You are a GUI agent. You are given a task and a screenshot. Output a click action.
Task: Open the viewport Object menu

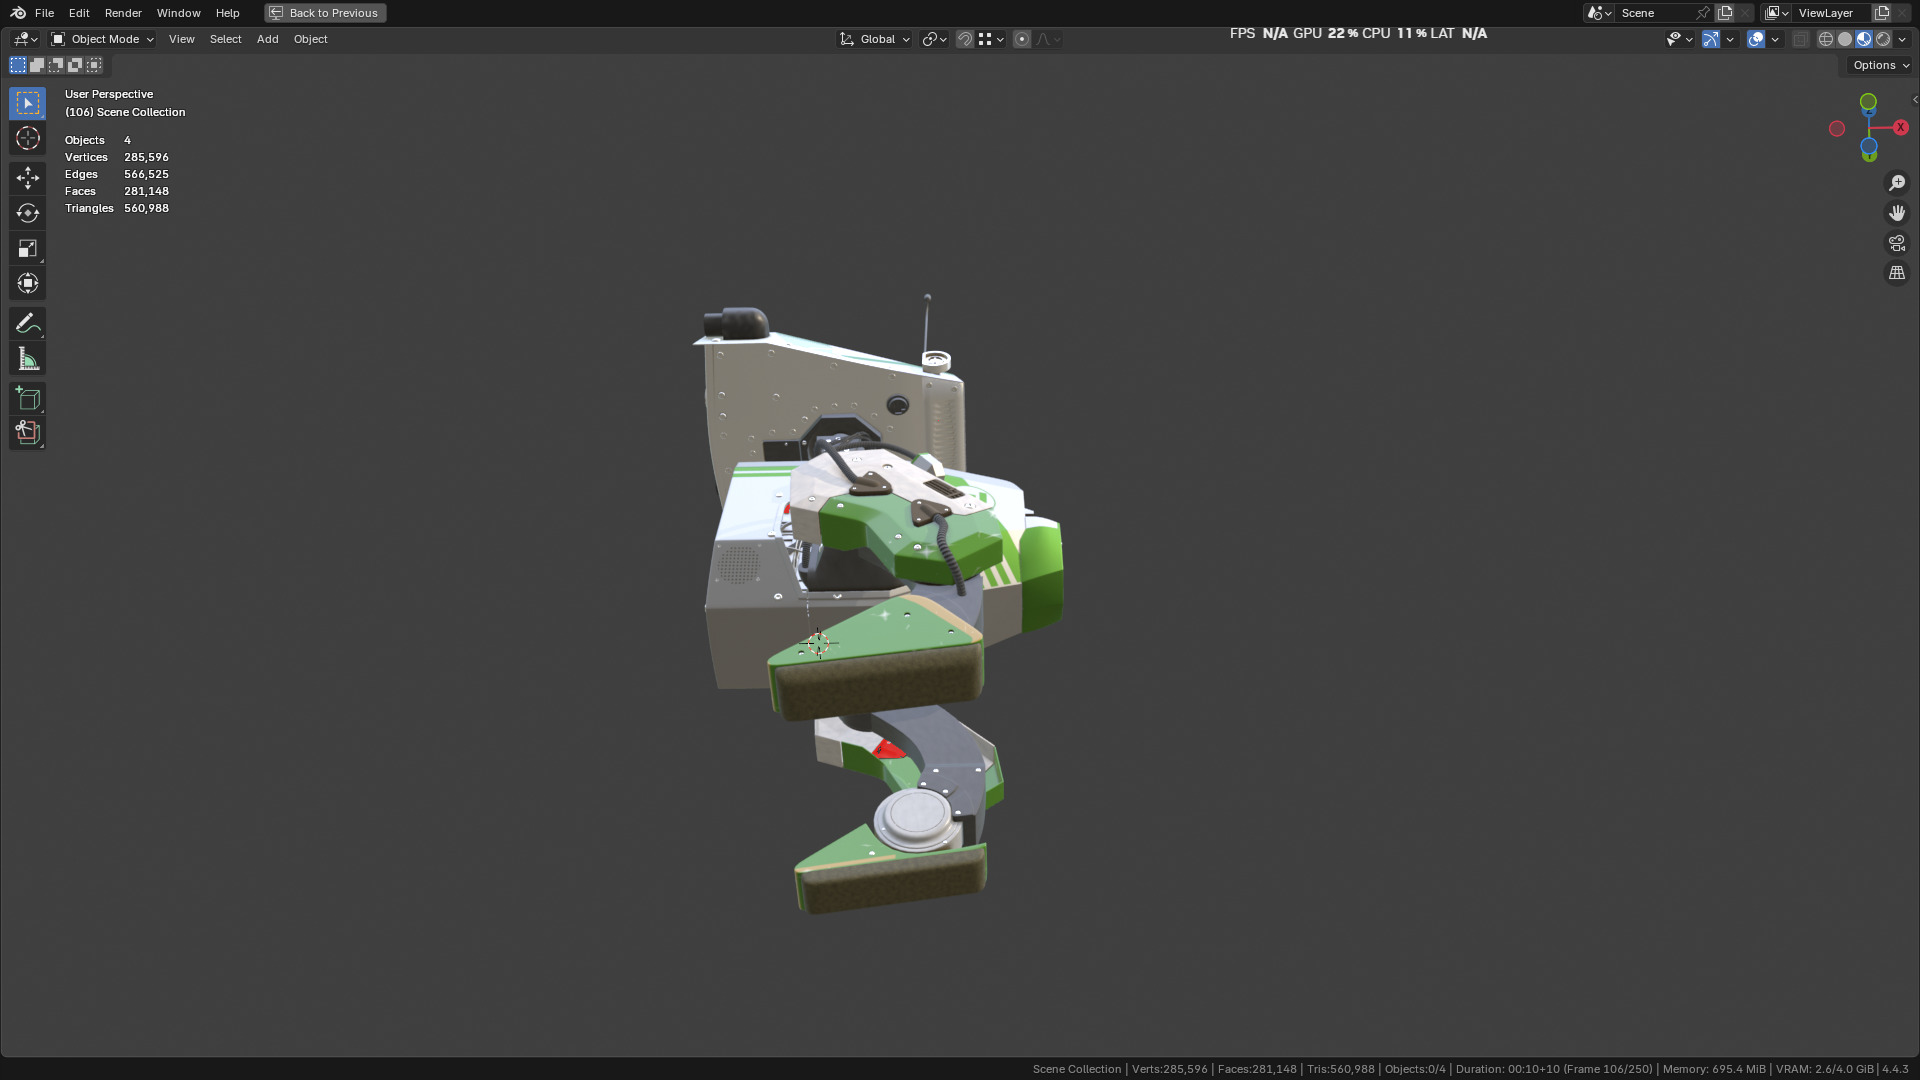pos(310,39)
